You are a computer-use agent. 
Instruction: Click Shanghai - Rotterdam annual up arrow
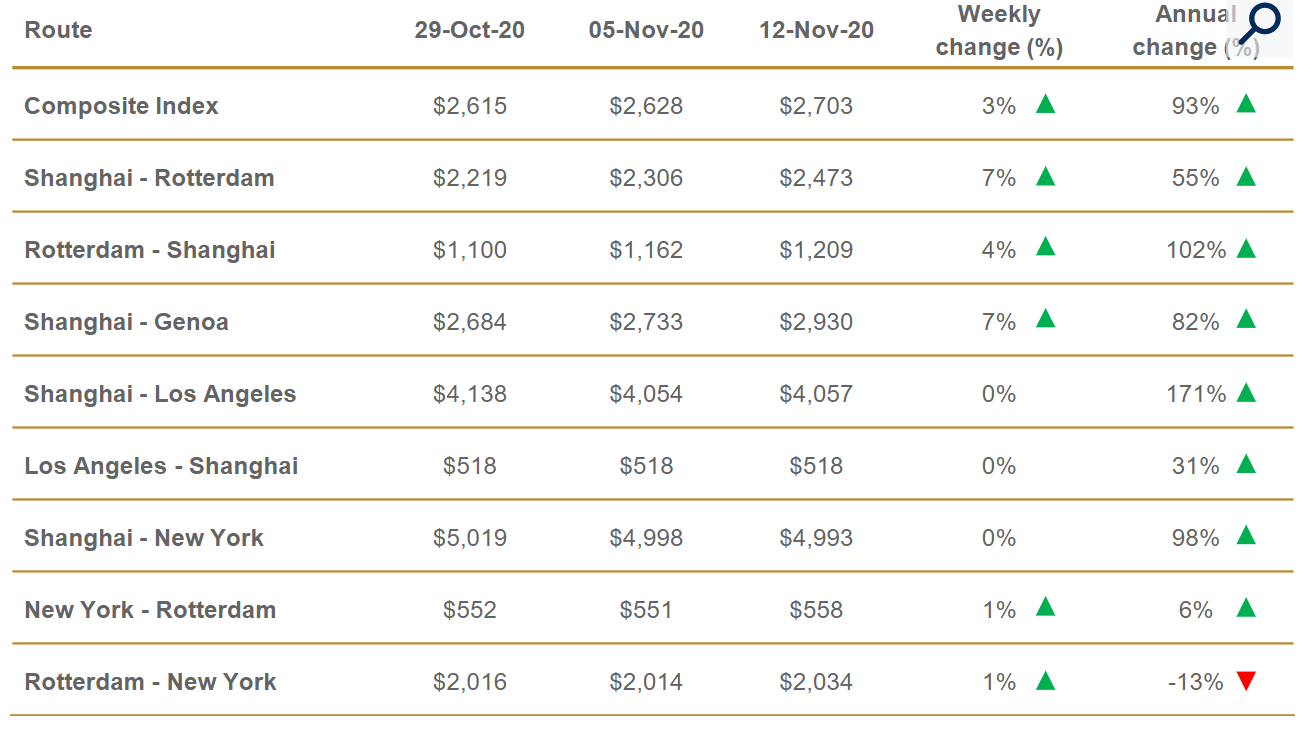pos(1245,177)
